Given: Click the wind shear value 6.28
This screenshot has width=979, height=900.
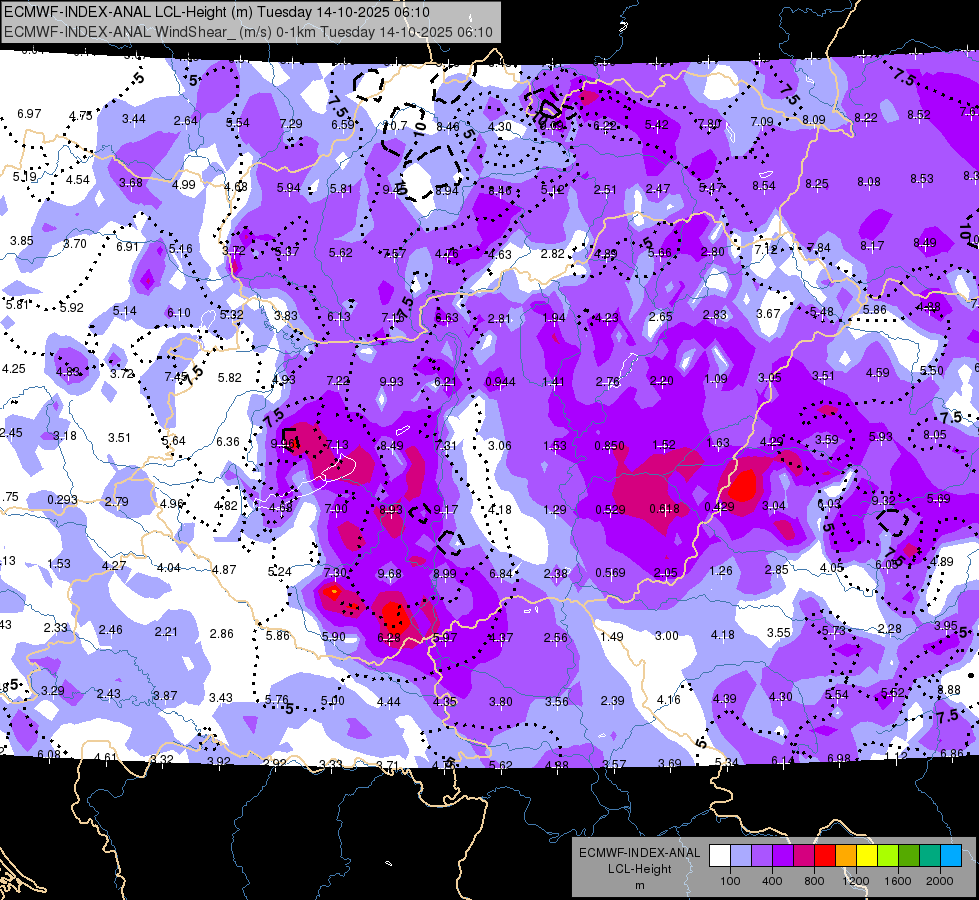Looking at the screenshot, I should pyautogui.click(x=389, y=638).
